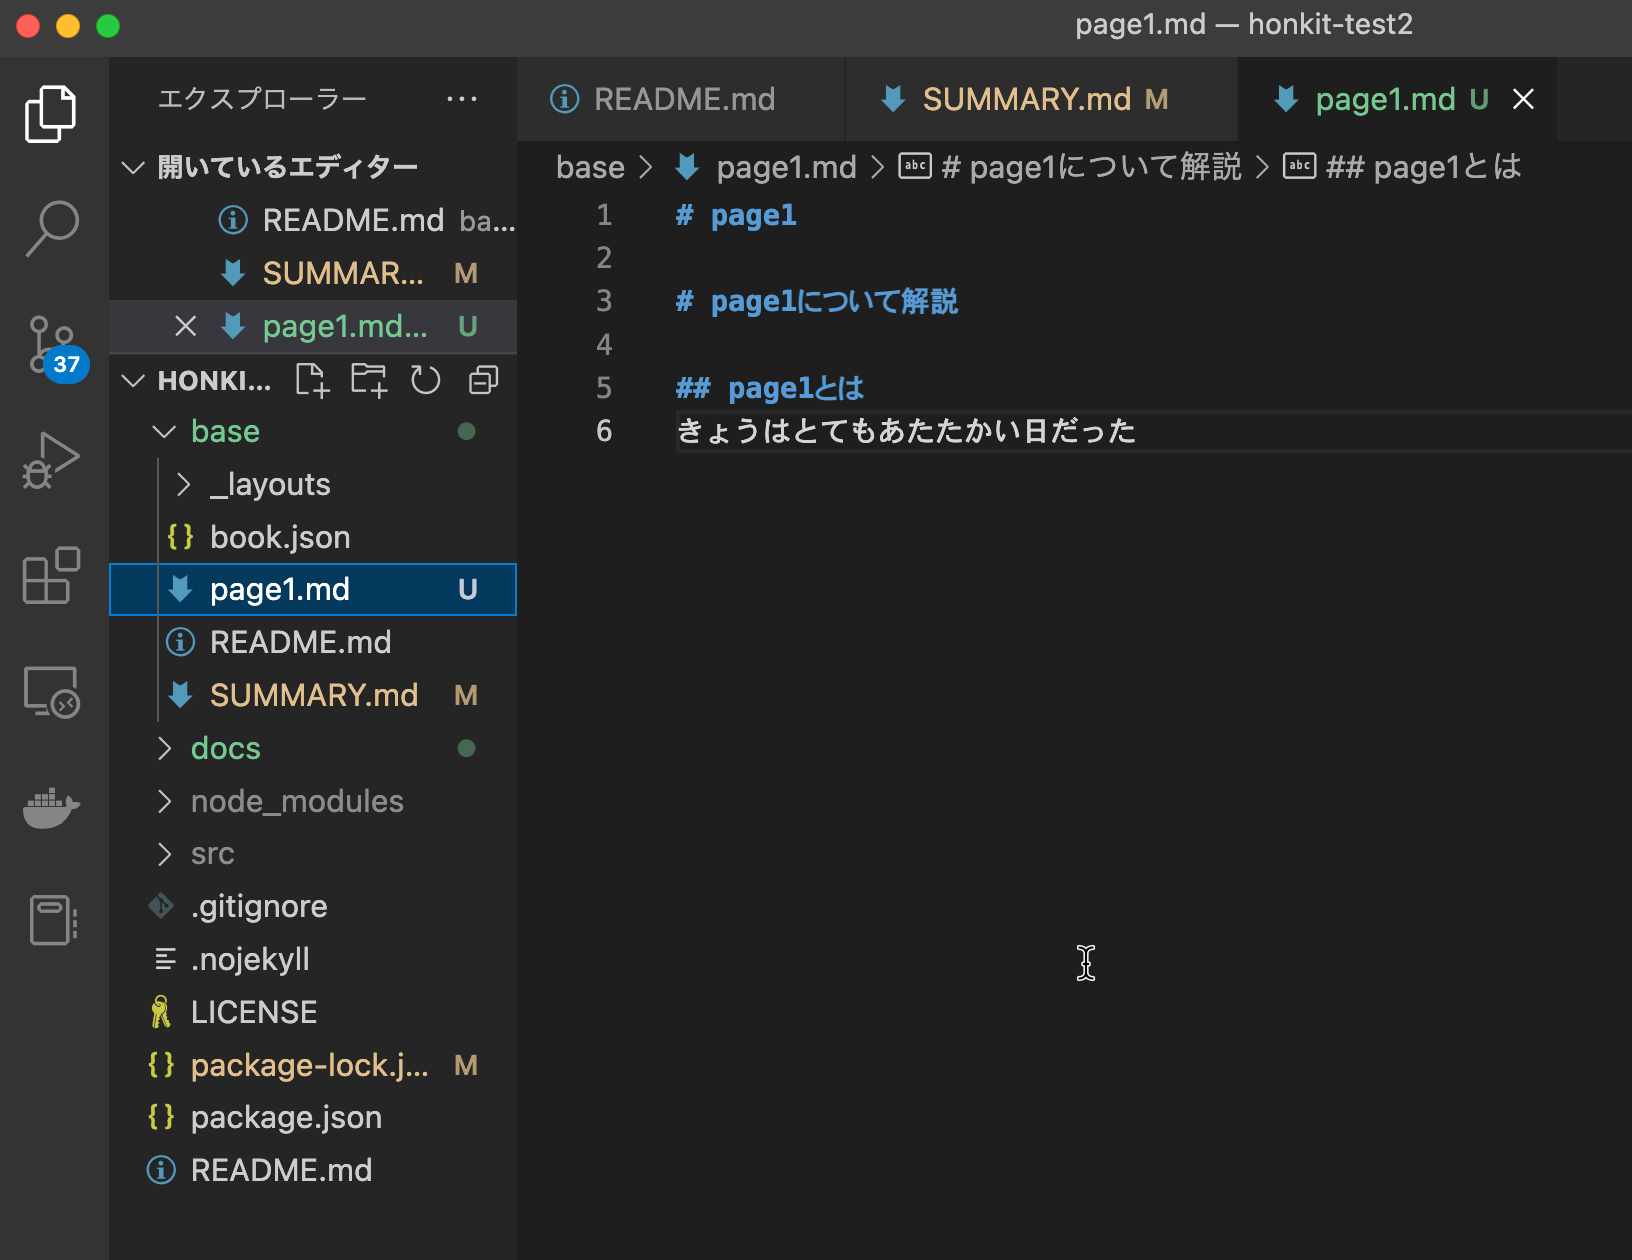This screenshot has width=1632, height=1260.
Task: Open README.md from open editors list
Action: tap(313, 220)
